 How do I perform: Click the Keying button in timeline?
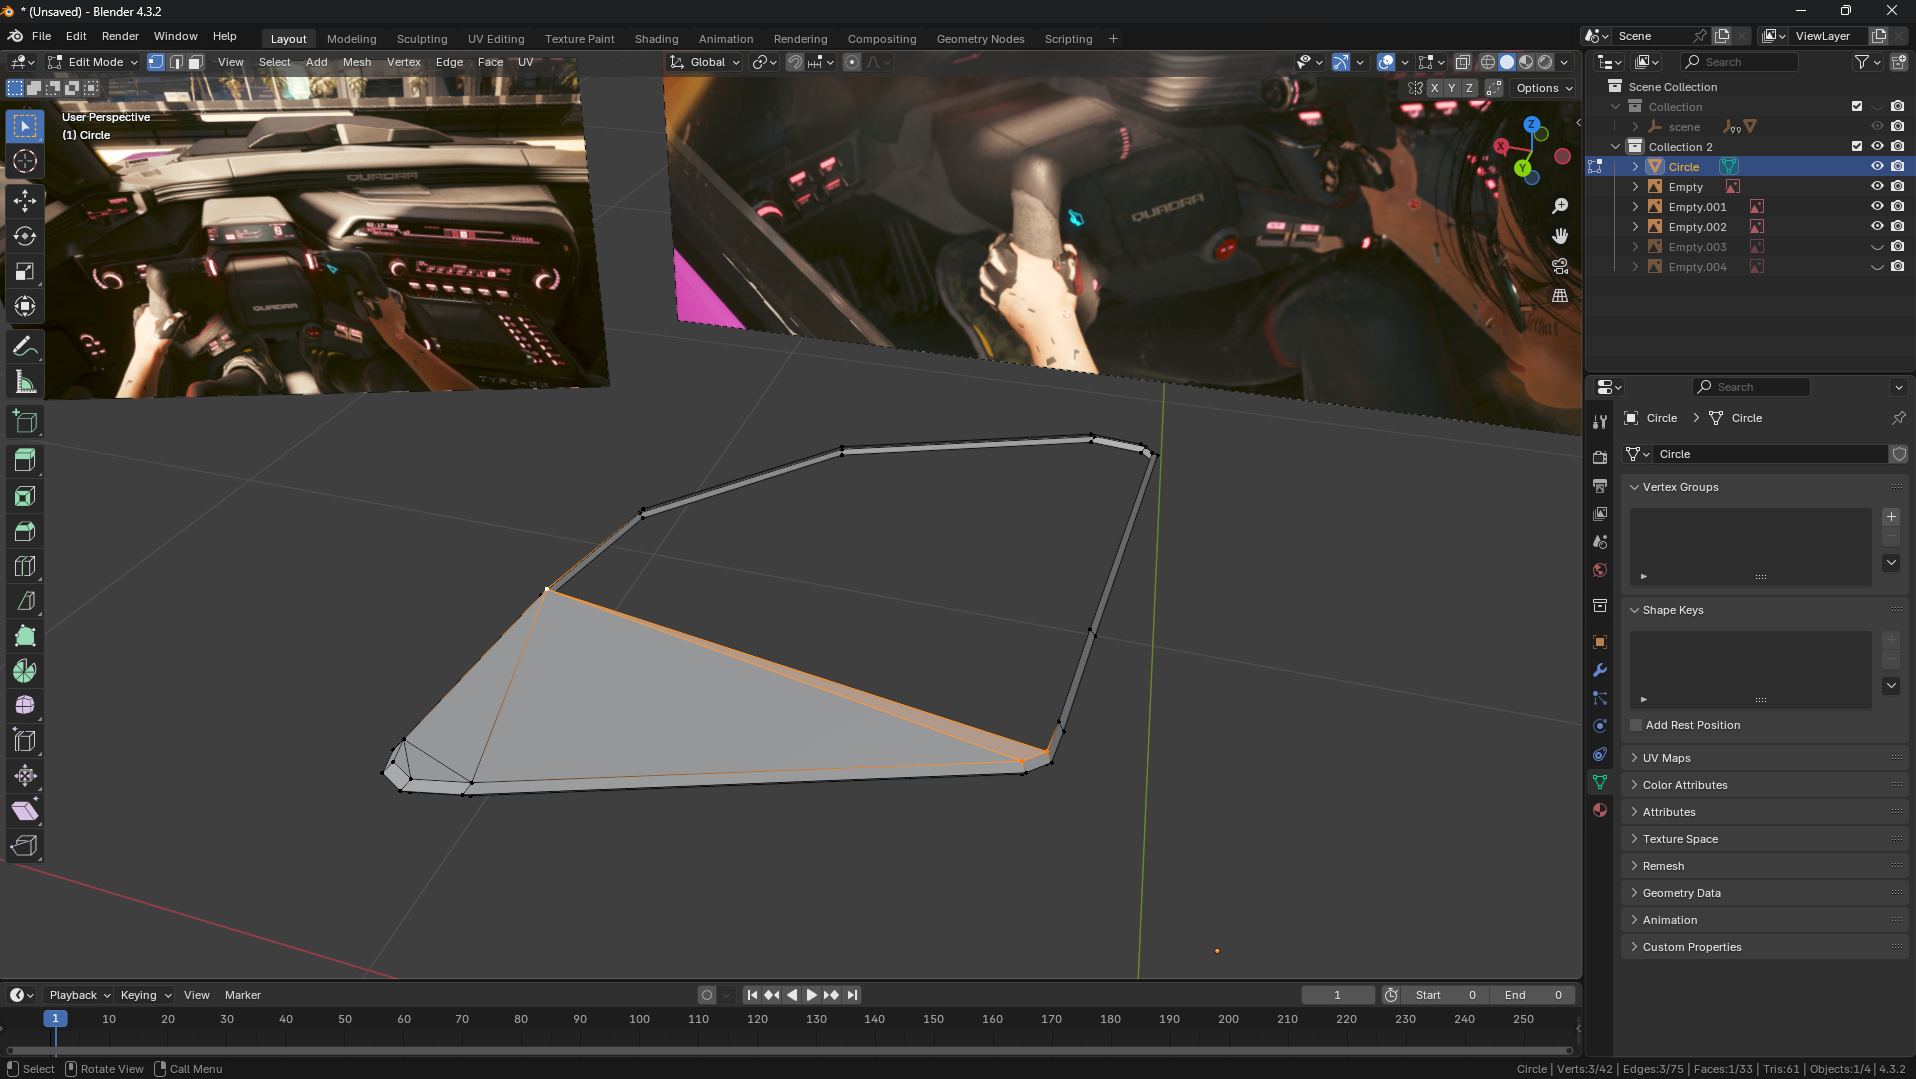pyautogui.click(x=144, y=995)
